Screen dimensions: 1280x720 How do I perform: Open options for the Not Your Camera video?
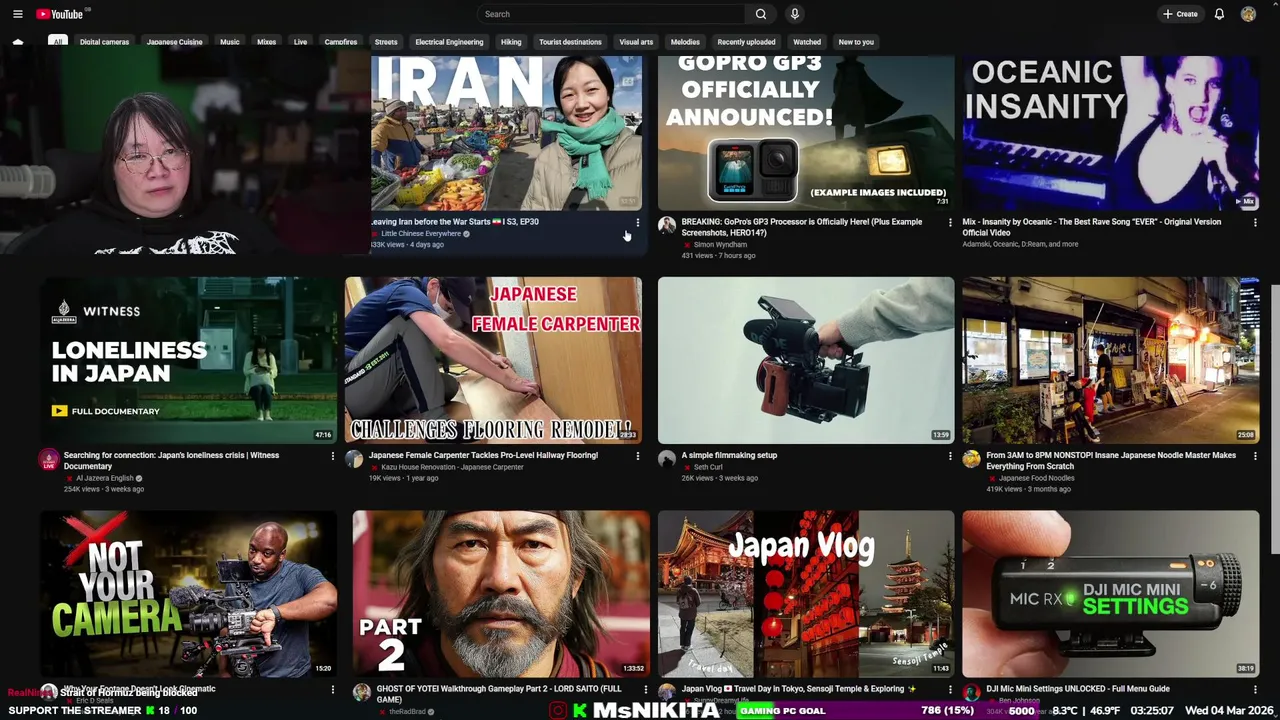(x=333, y=689)
